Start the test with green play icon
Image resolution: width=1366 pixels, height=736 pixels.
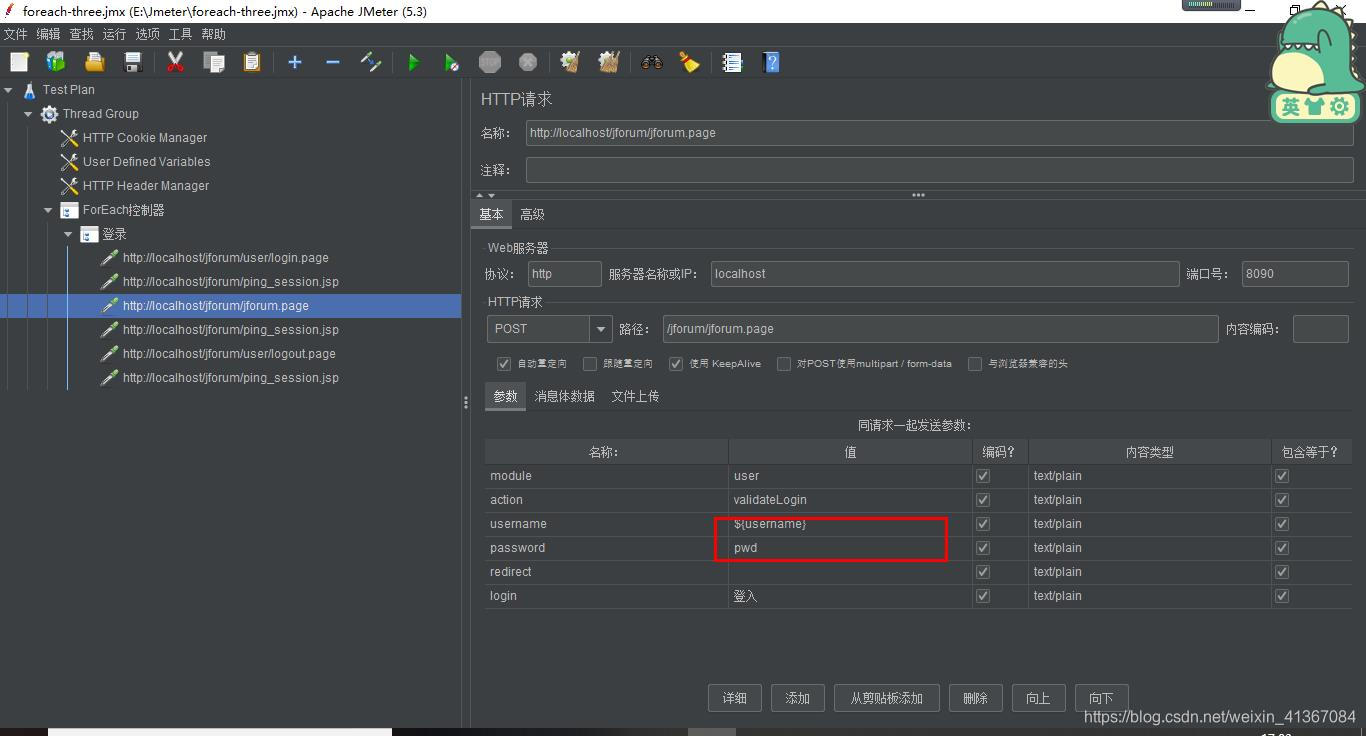413,62
